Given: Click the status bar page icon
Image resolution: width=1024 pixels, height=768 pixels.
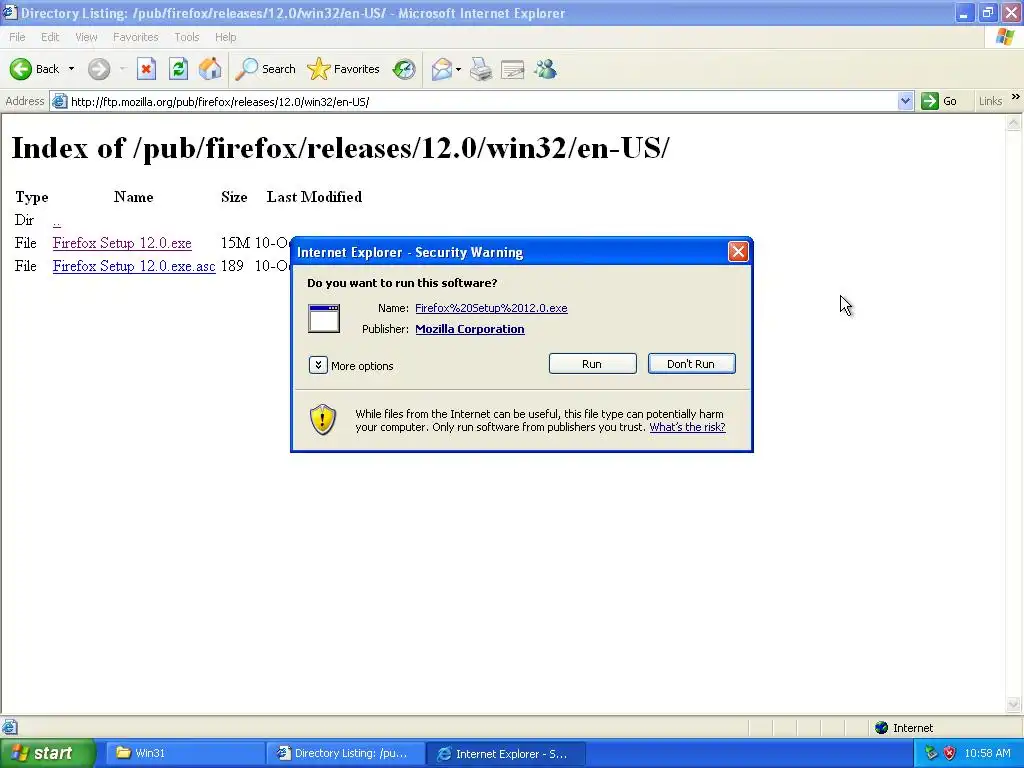Looking at the screenshot, I should pos(9,727).
